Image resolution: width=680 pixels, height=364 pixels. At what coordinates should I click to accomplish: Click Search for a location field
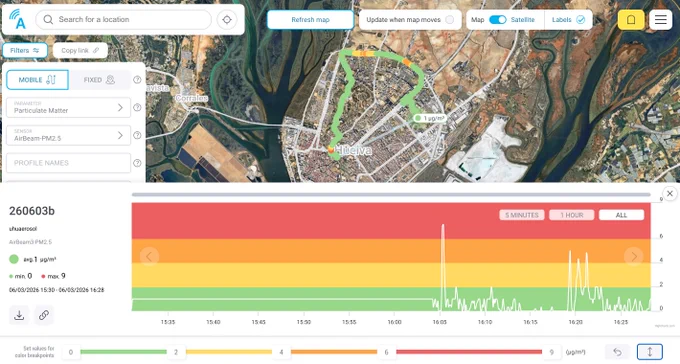[124, 20]
